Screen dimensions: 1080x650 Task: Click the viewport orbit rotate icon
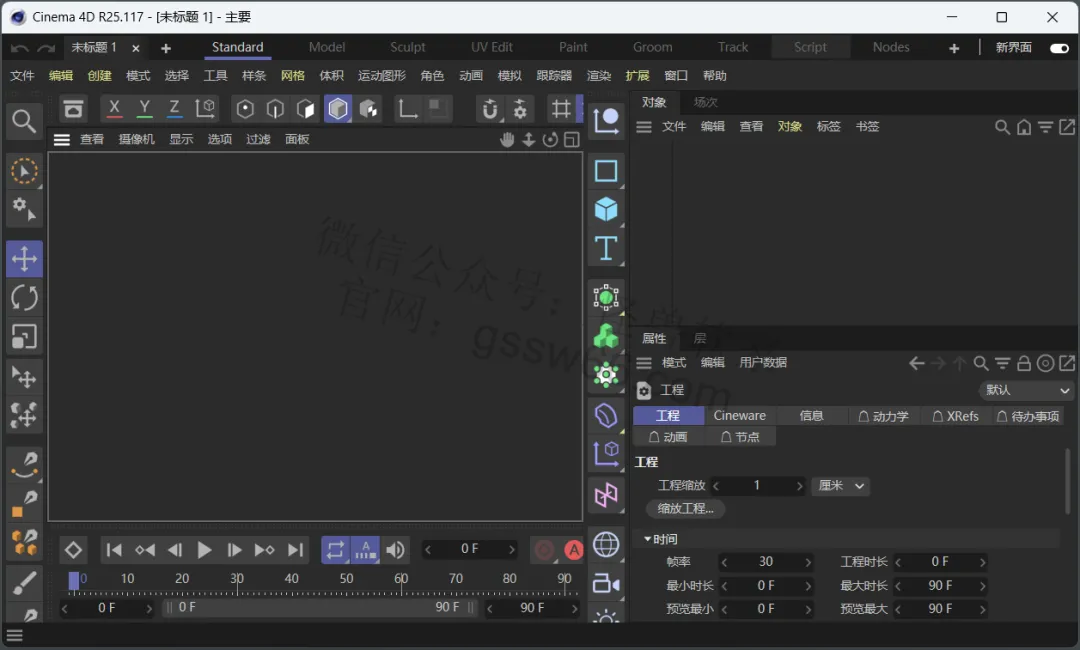click(550, 140)
